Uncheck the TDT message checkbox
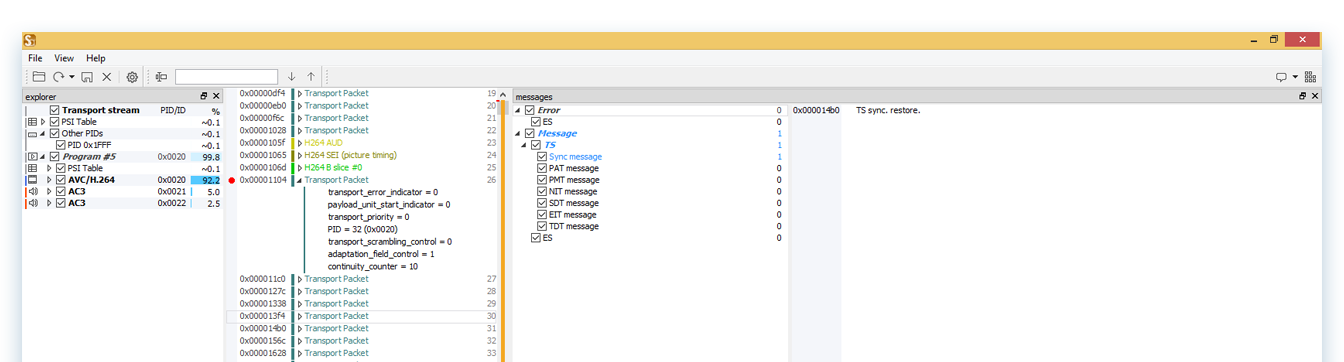This screenshot has width=1344, height=362. [x=542, y=226]
